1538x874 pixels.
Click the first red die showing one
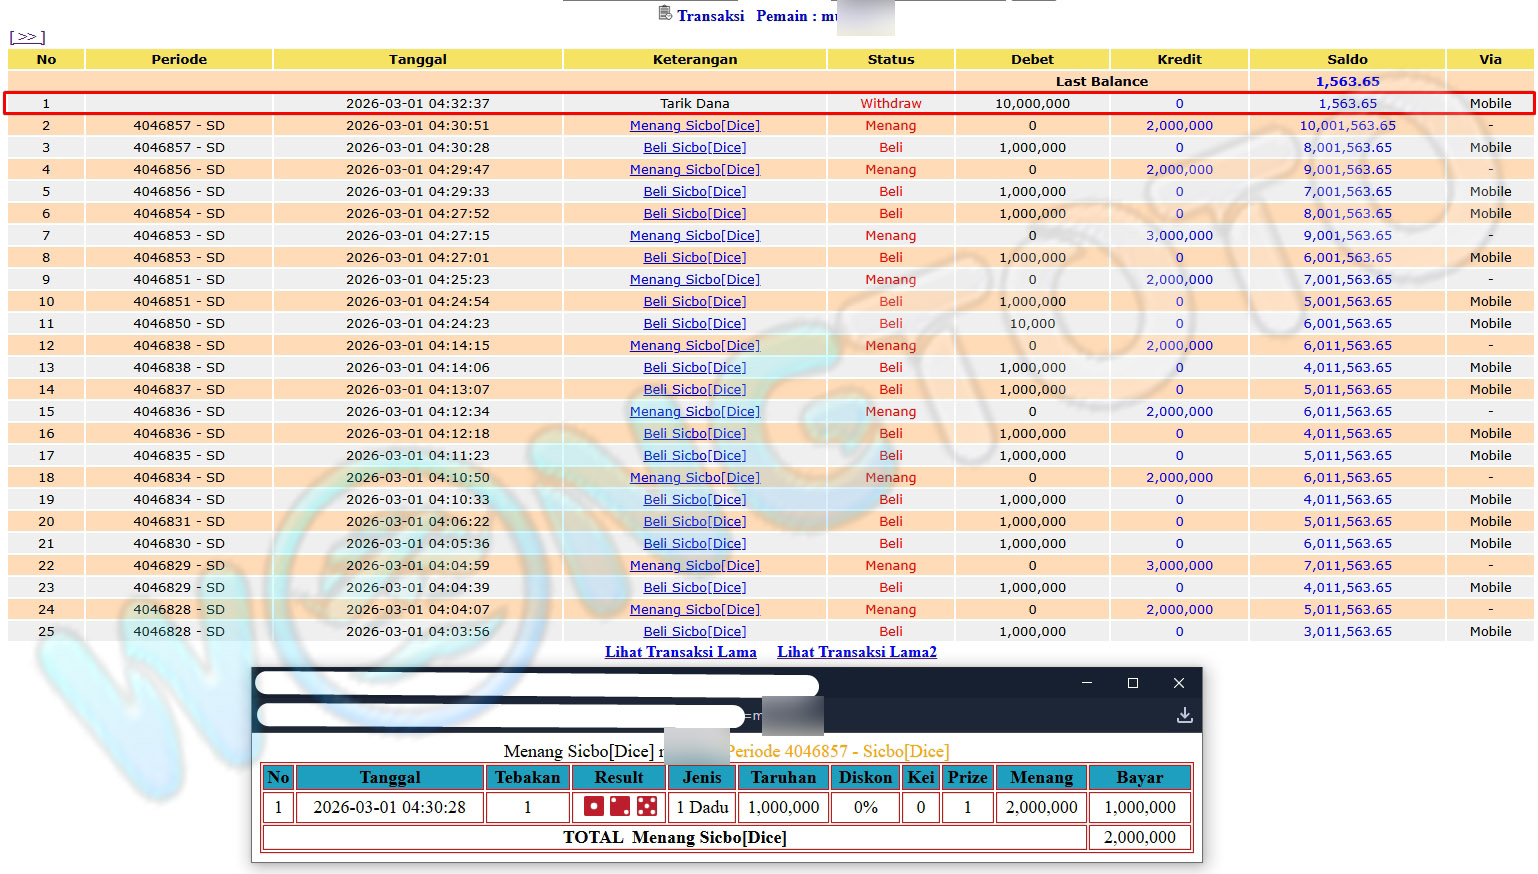click(x=594, y=806)
